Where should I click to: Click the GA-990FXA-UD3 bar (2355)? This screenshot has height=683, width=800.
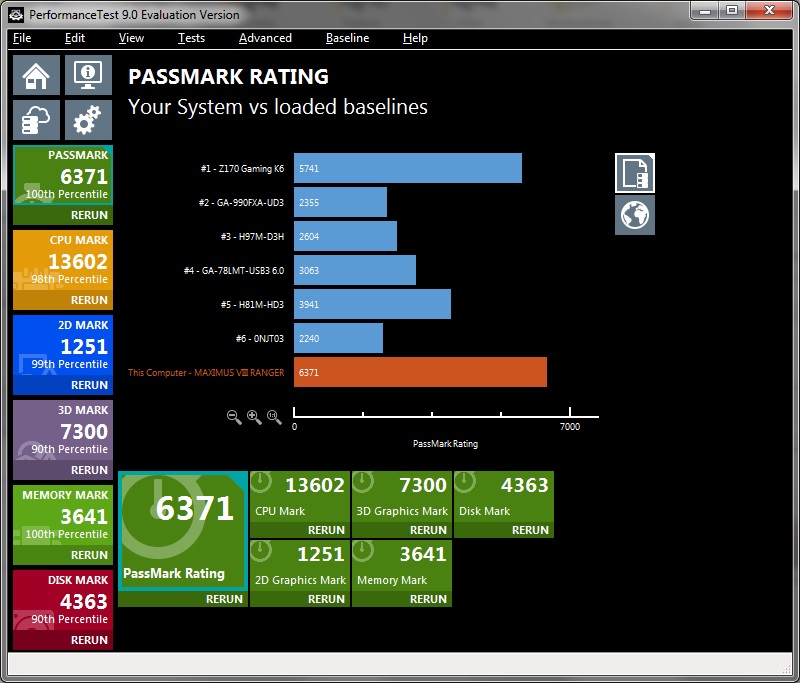click(340, 202)
